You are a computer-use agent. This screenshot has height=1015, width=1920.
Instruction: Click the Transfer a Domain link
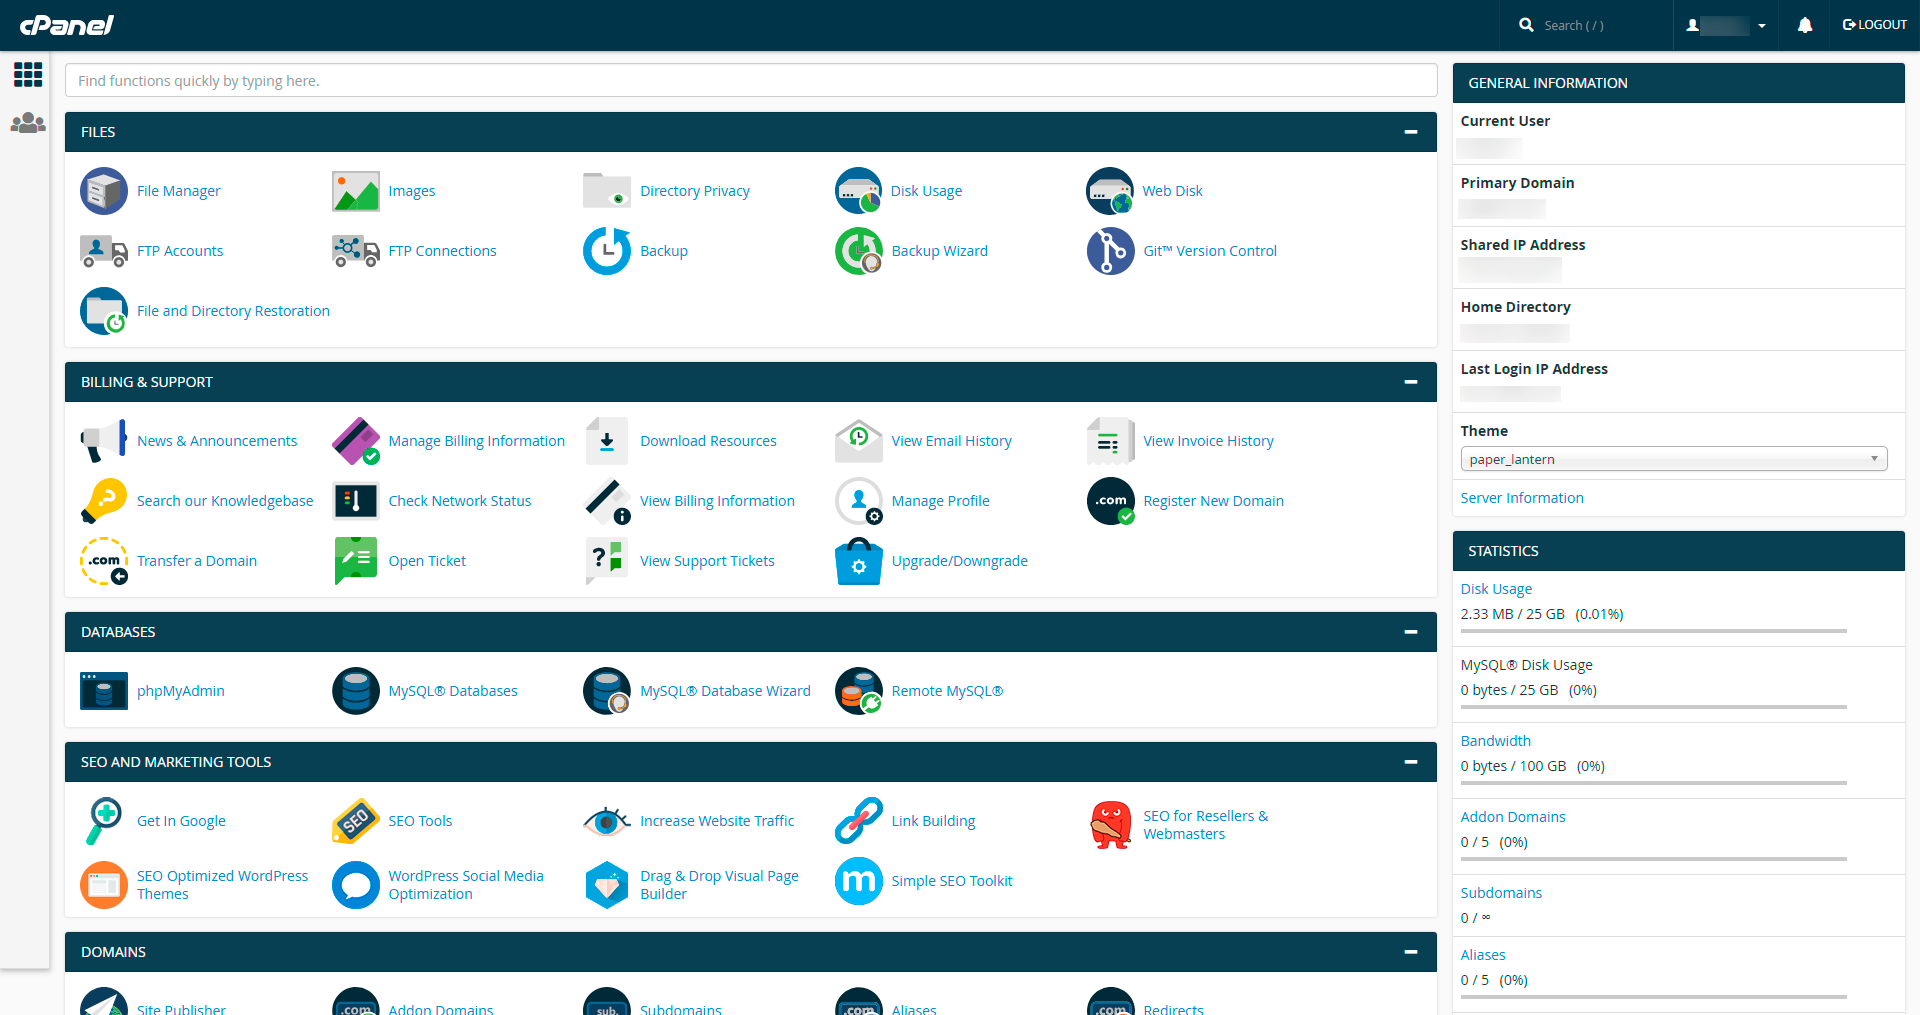coord(197,561)
